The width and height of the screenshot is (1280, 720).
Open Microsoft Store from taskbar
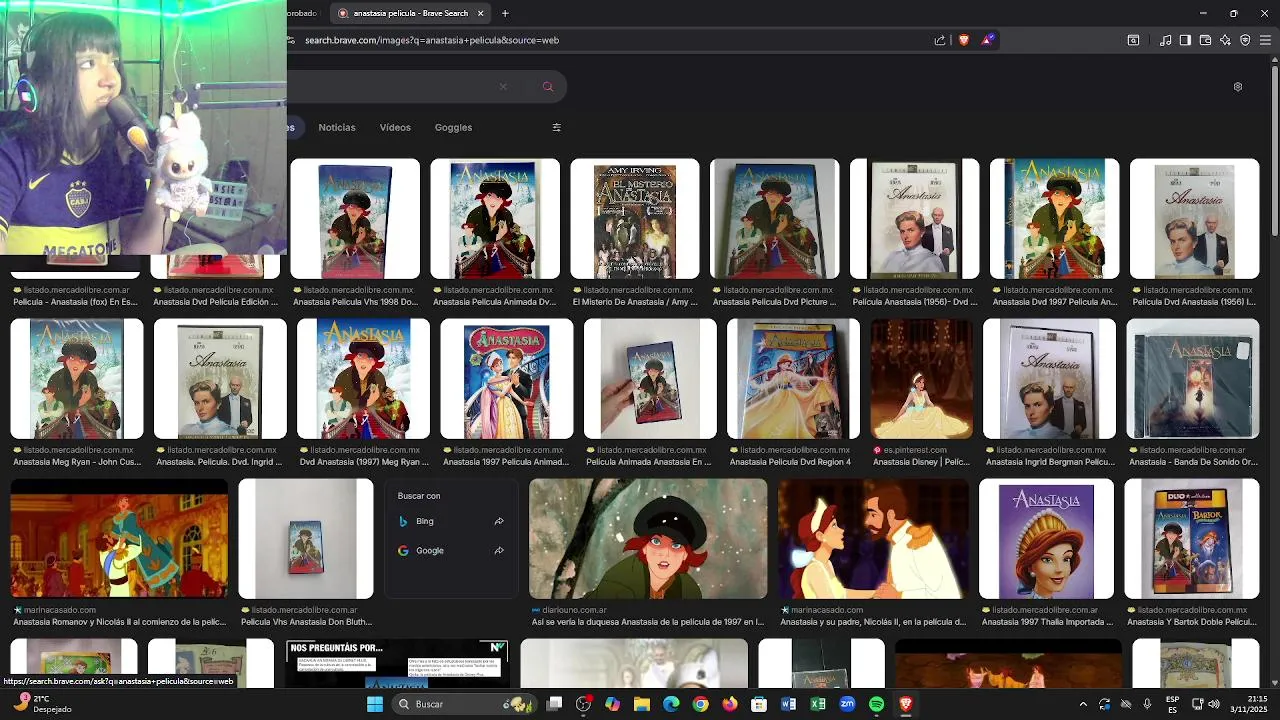click(759, 704)
